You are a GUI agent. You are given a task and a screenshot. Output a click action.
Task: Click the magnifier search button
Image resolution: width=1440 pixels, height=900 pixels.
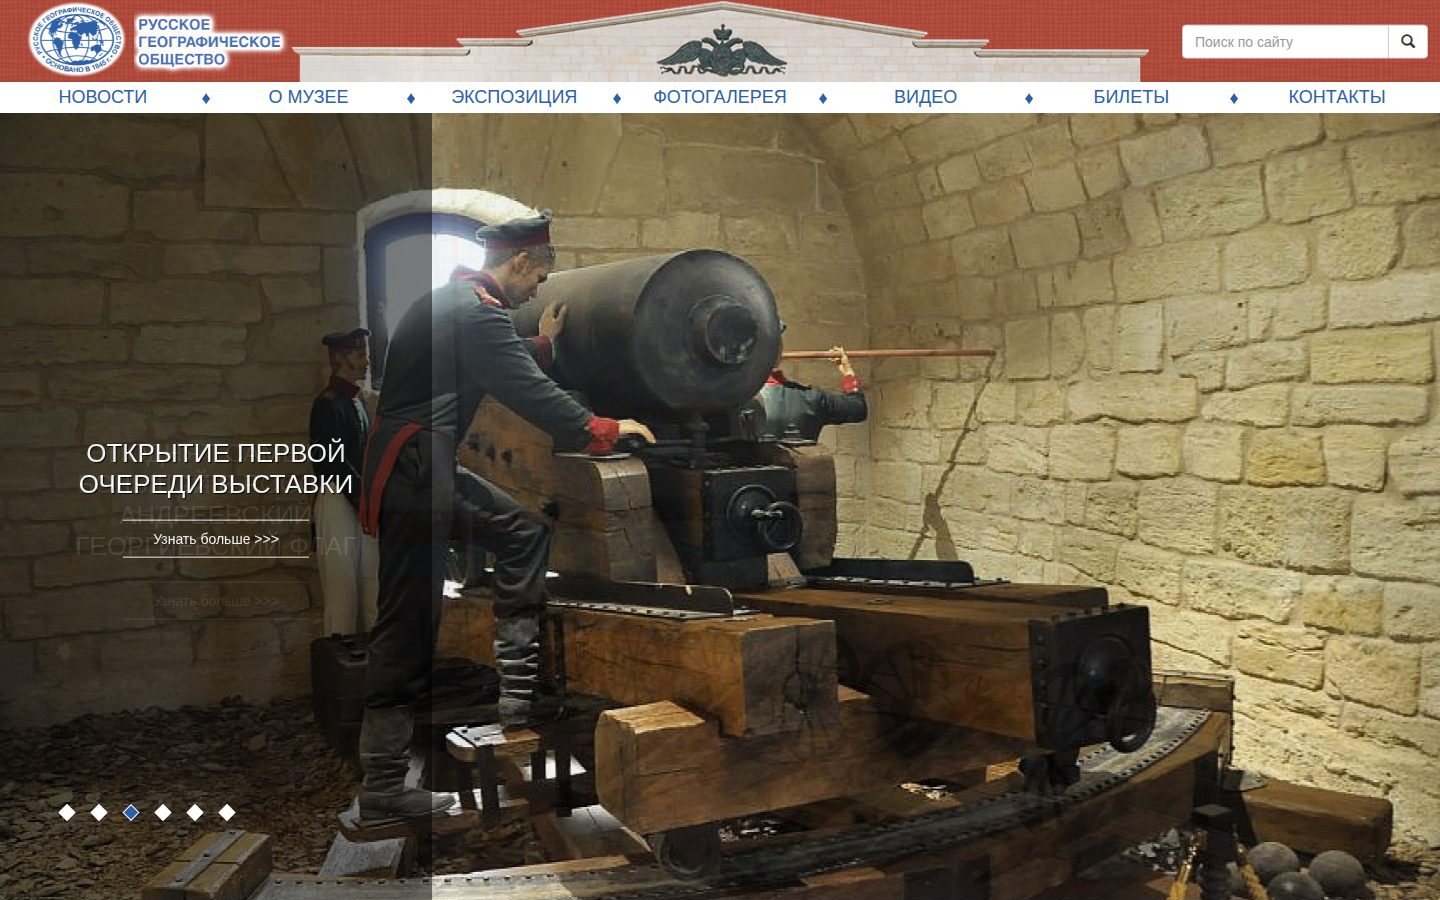coord(1408,42)
